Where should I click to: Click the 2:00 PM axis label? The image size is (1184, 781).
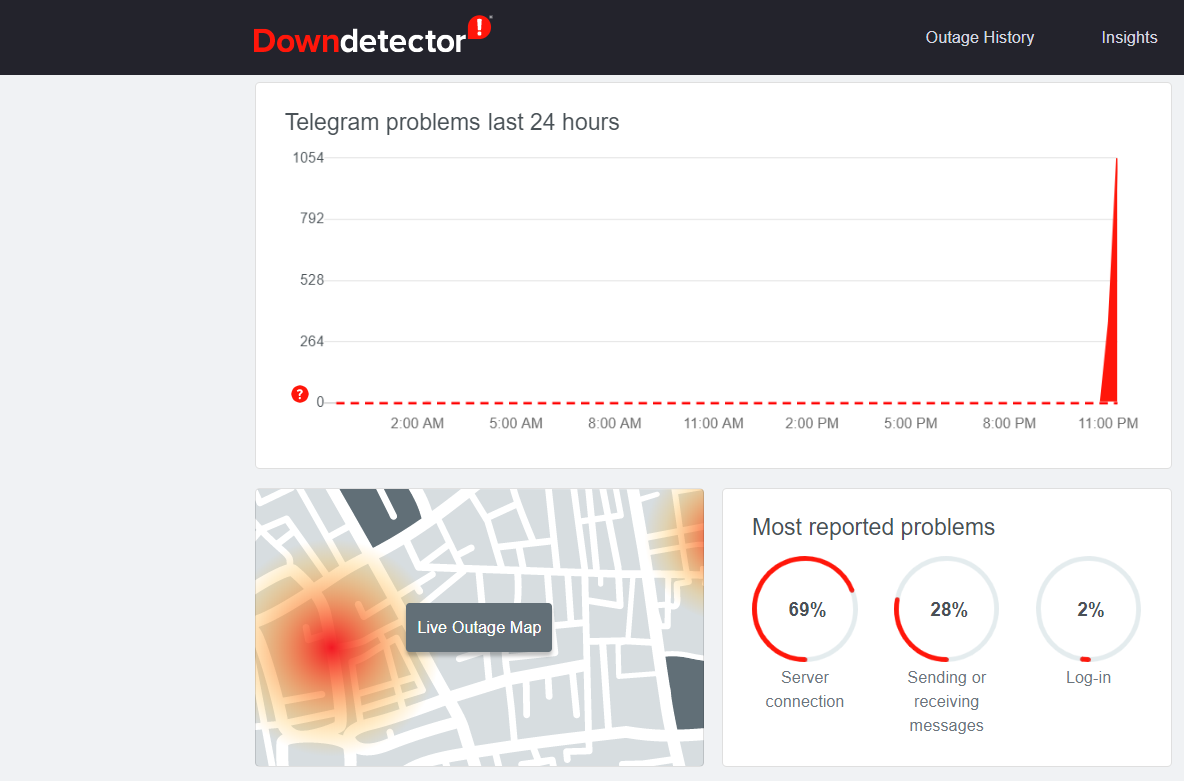[812, 423]
